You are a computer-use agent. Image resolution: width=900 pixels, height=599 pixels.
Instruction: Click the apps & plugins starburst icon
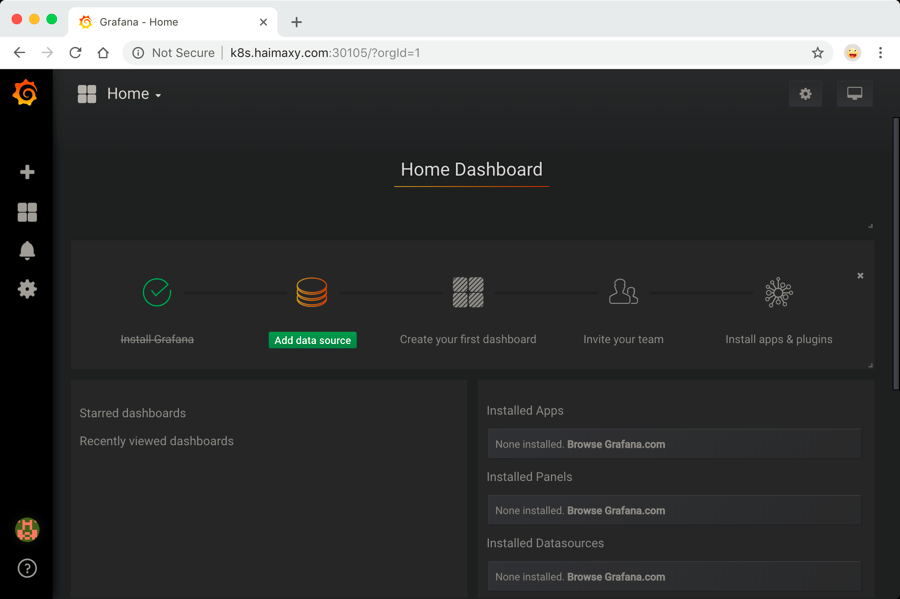779,292
